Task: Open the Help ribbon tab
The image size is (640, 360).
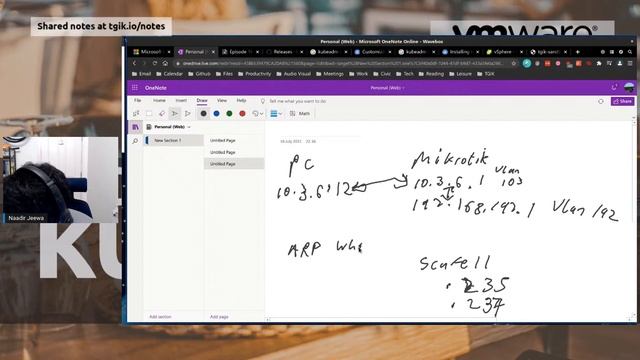Action: (242, 100)
